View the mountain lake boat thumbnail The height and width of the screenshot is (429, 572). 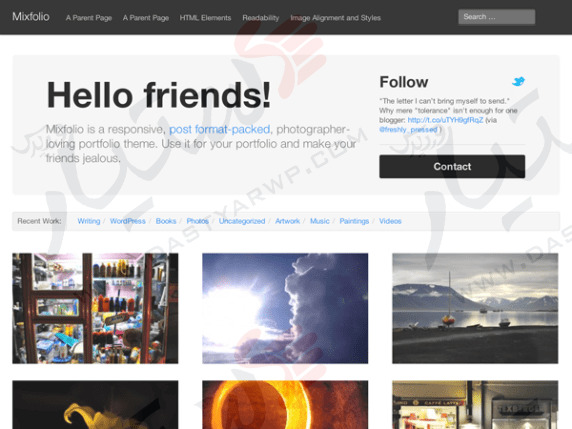click(x=475, y=308)
